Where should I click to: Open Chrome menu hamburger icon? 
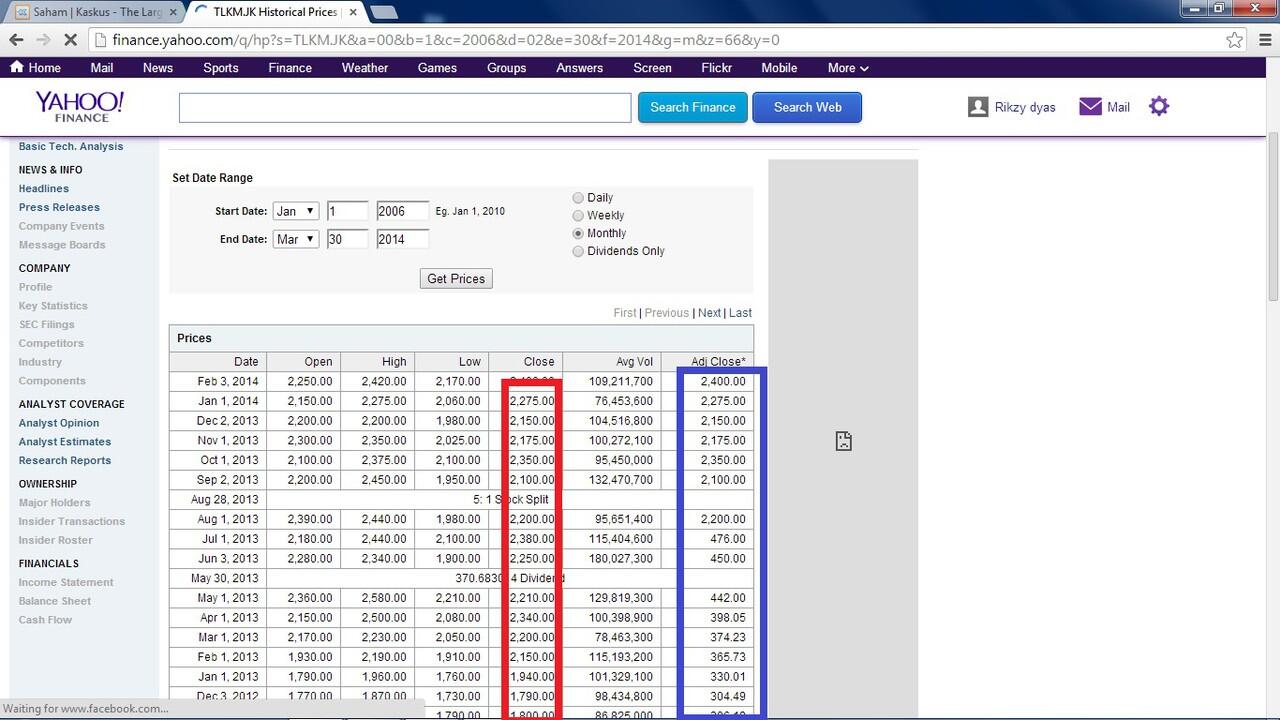coord(1265,40)
